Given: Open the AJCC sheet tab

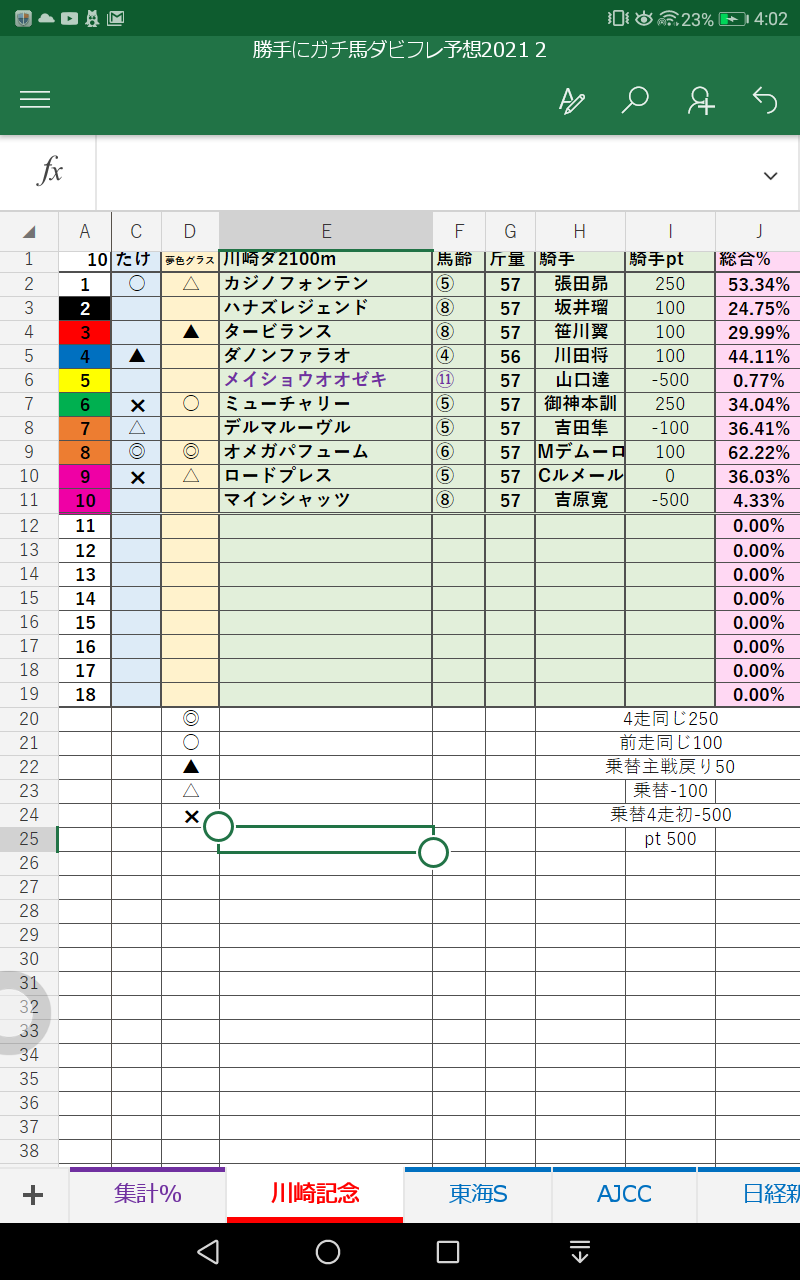Looking at the screenshot, I should (624, 1194).
